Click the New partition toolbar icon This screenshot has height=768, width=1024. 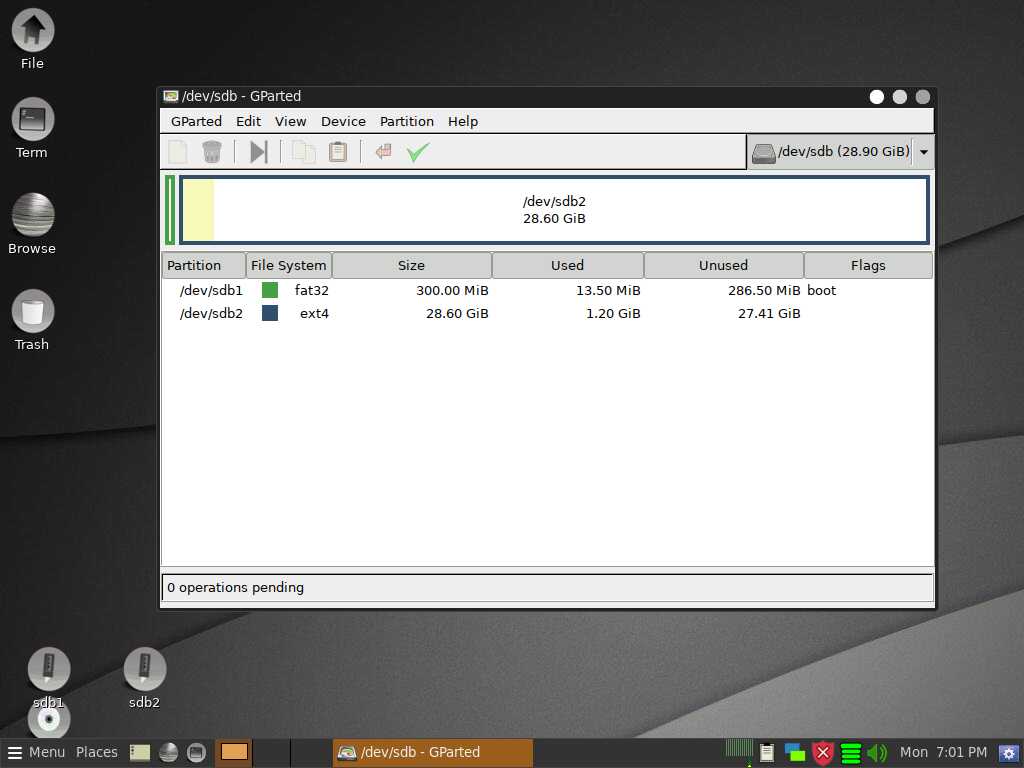click(178, 152)
